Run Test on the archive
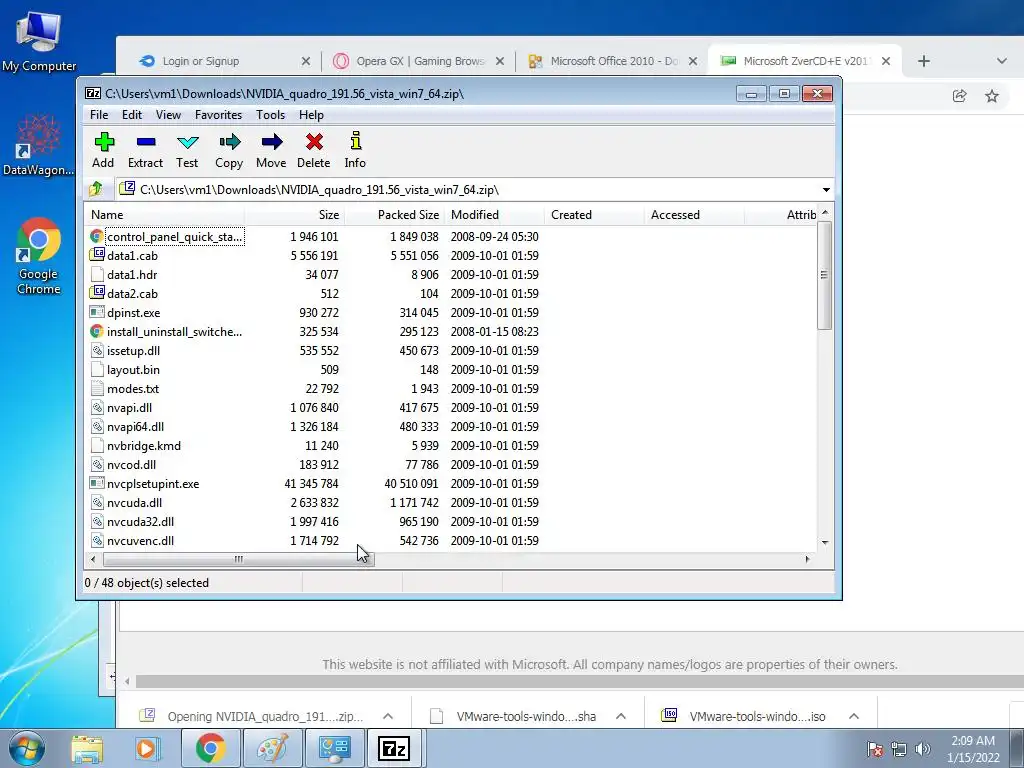 point(187,150)
